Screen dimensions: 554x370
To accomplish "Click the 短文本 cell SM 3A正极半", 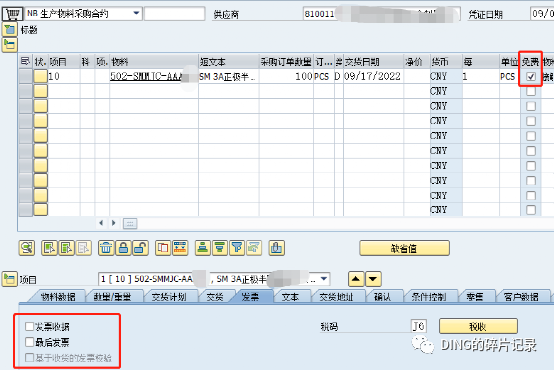I will tap(228, 76).
